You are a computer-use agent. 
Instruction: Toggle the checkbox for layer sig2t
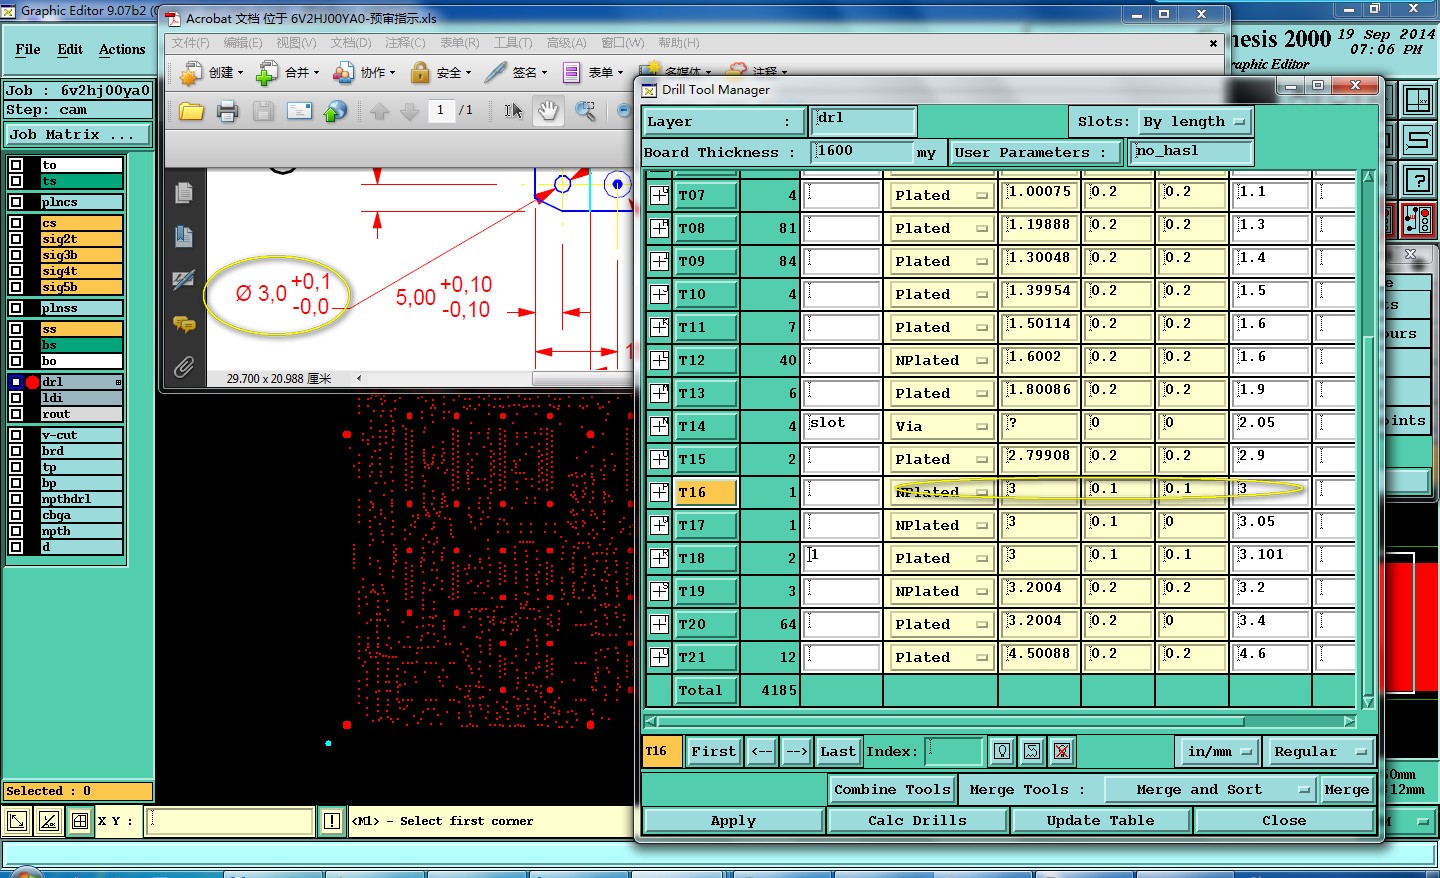tap(16, 239)
